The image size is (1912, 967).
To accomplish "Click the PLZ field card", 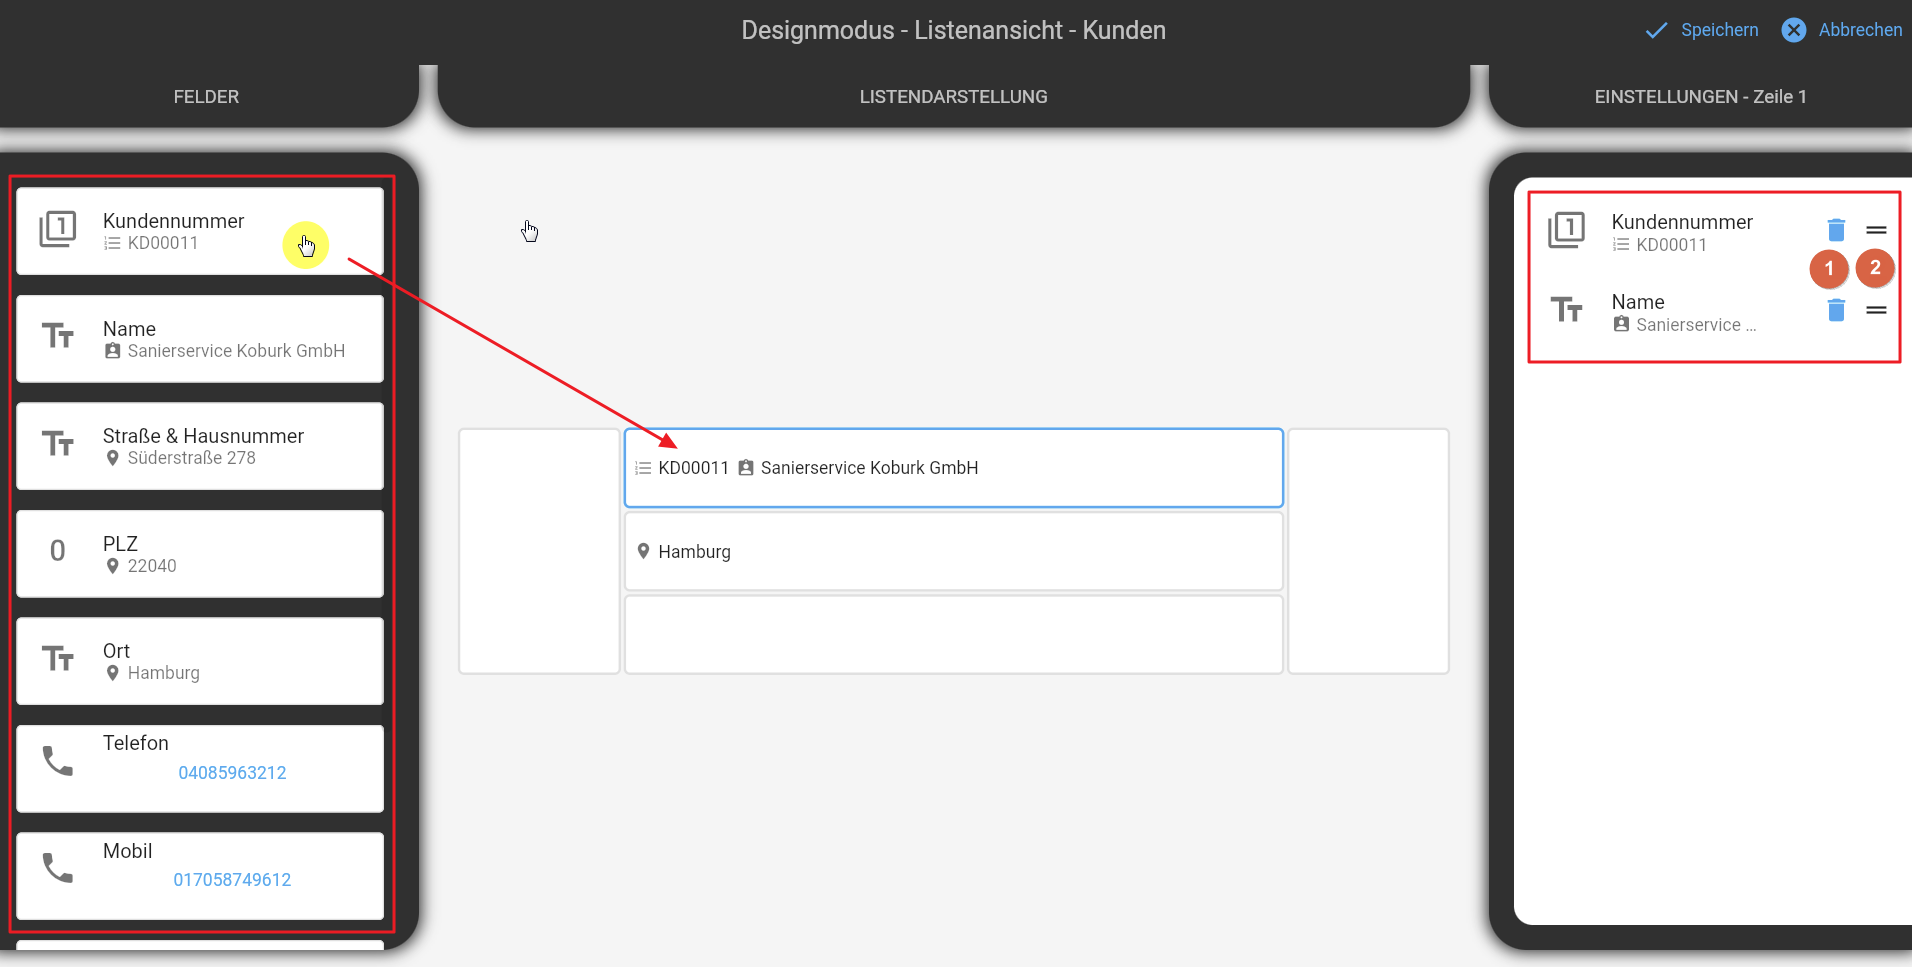I will point(200,554).
